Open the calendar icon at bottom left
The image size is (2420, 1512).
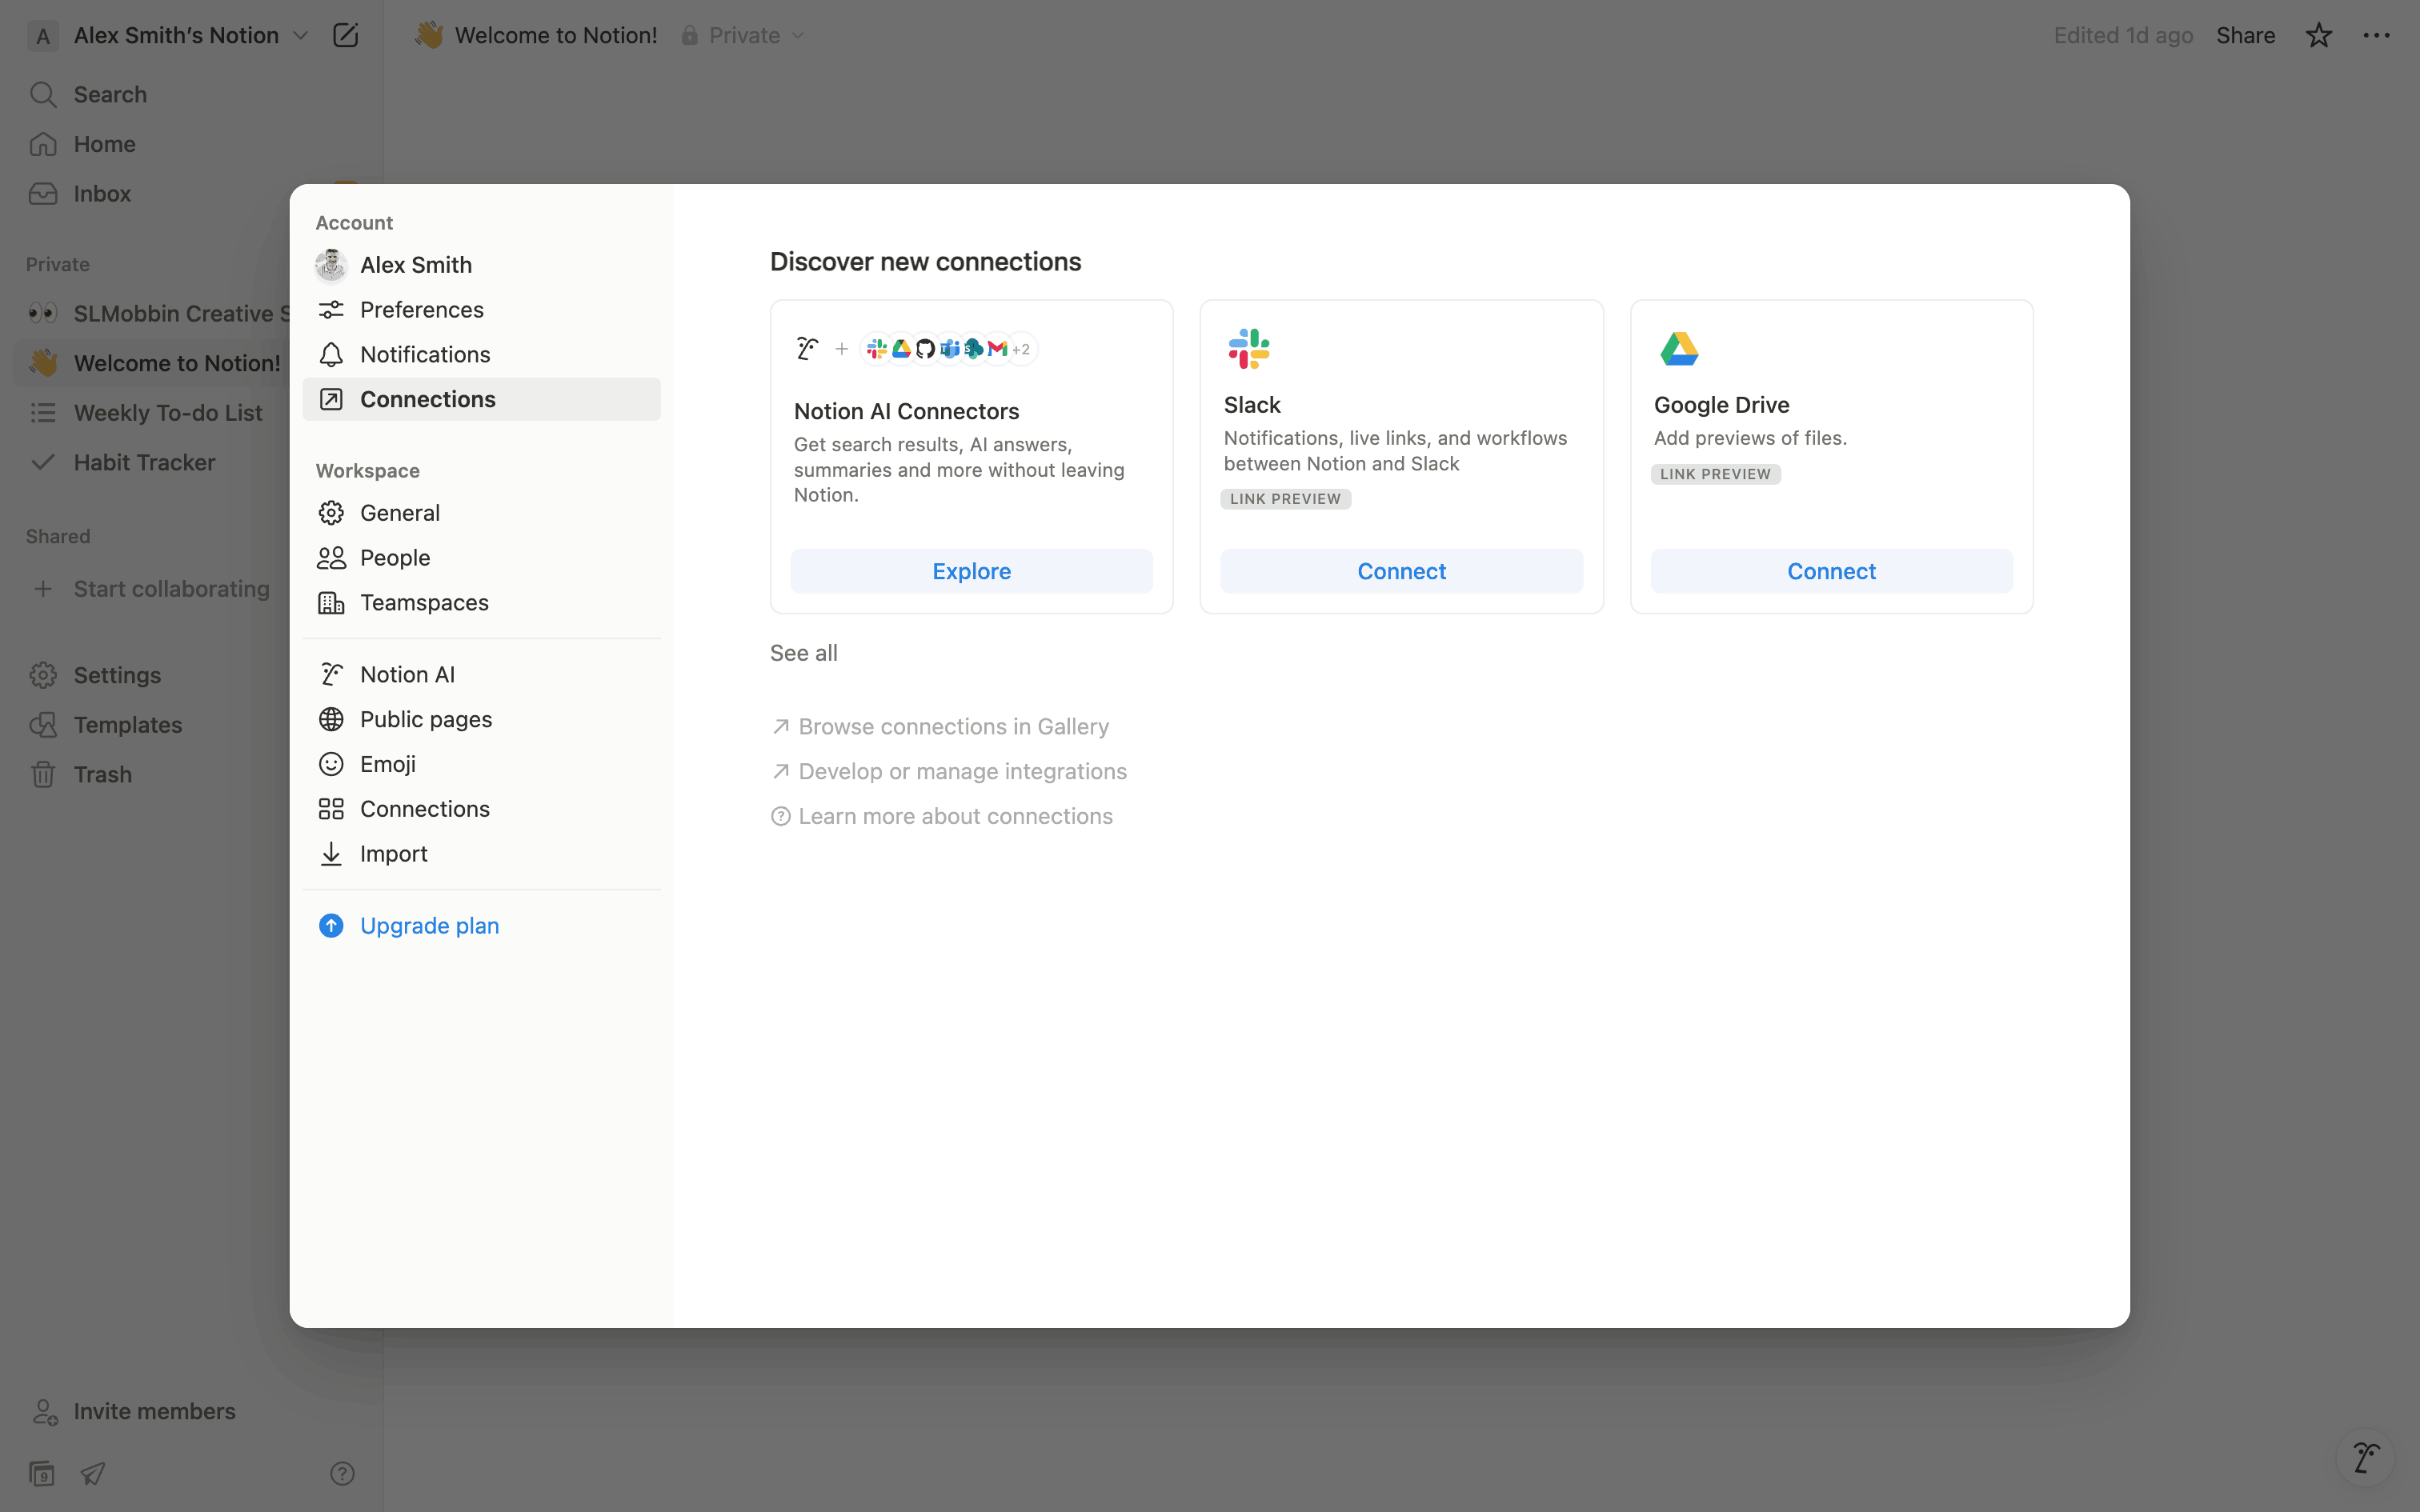pyautogui.click(x=42, y=1473)
